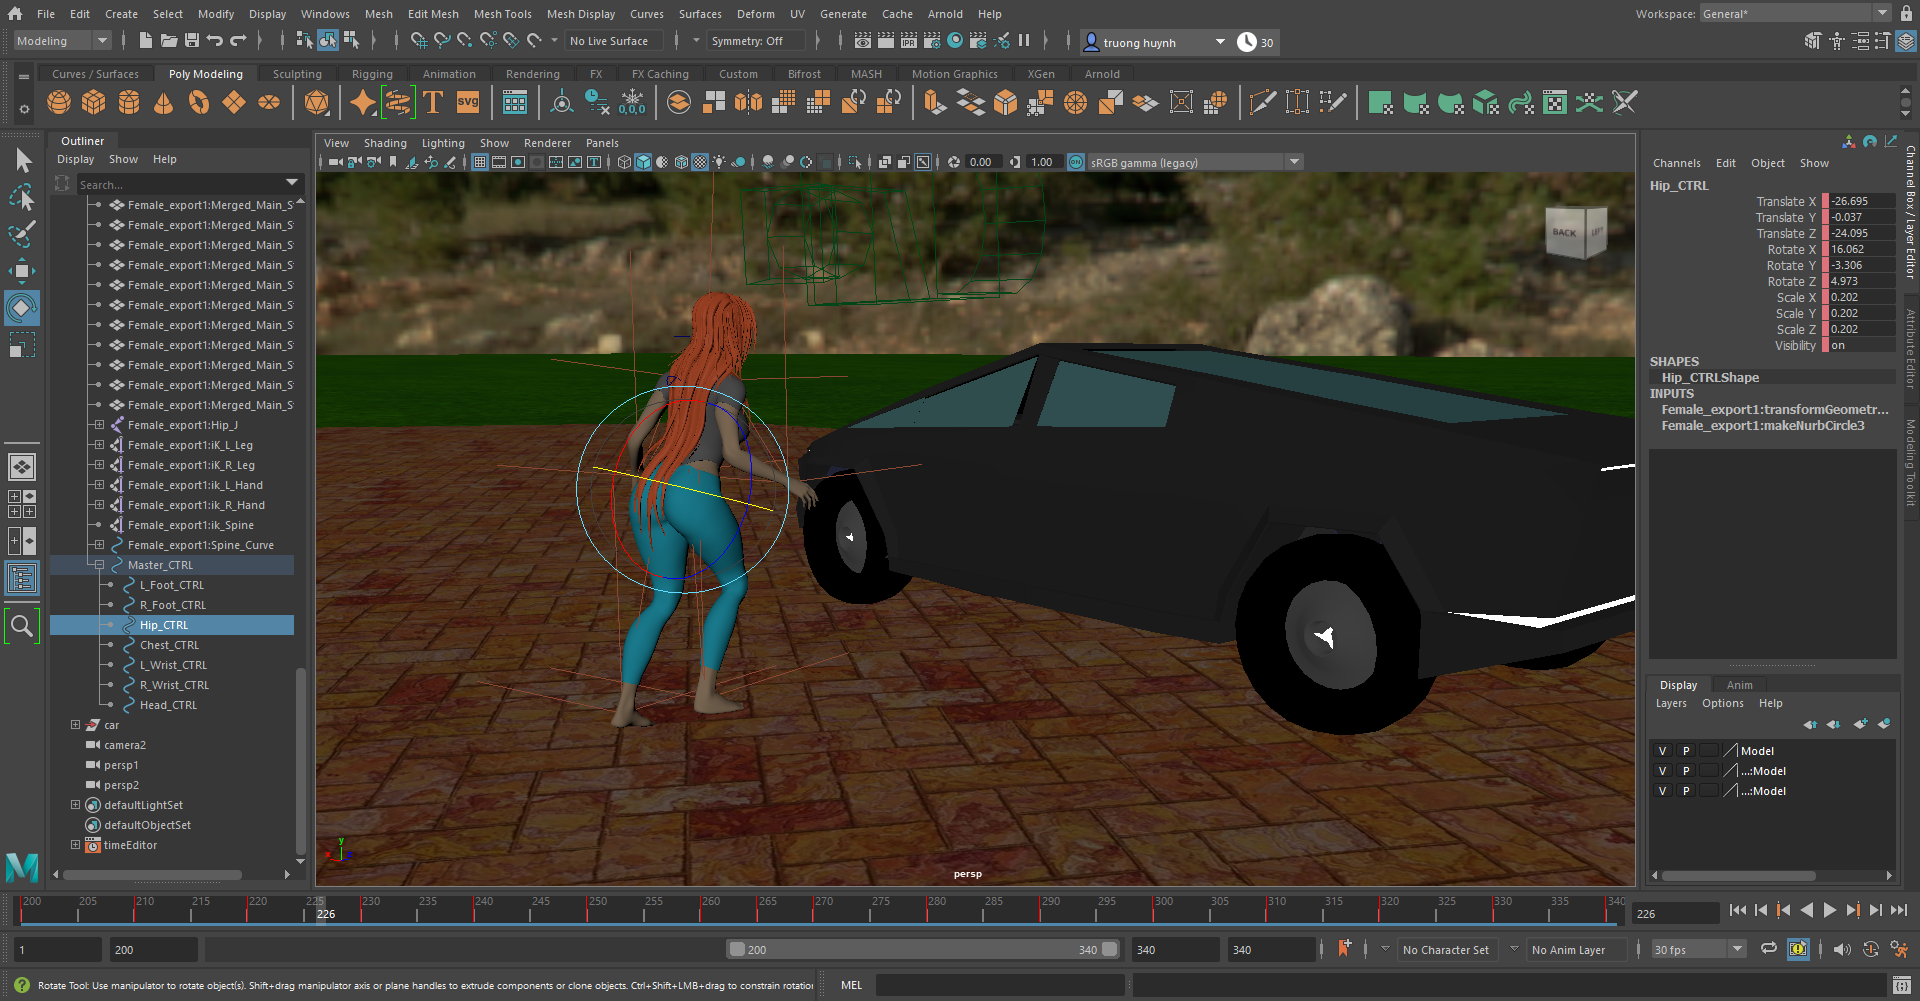Hide the first Model layer visibility

point(1663,750)
